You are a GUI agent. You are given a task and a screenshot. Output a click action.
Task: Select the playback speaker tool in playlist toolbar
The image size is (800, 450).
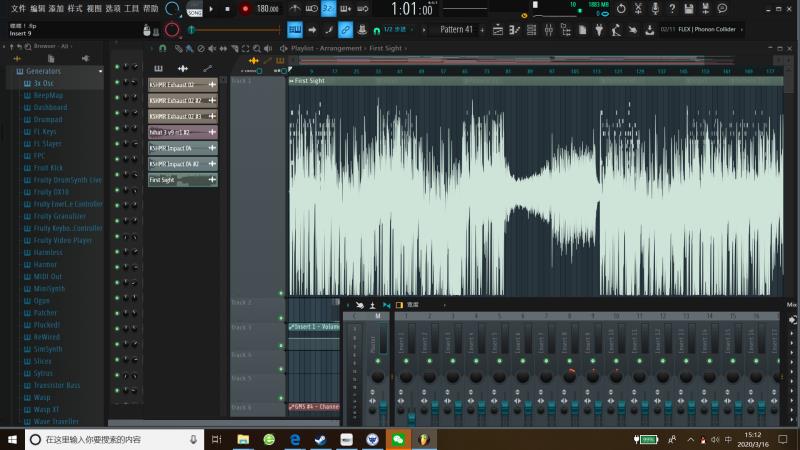click(x=268, y=49)
